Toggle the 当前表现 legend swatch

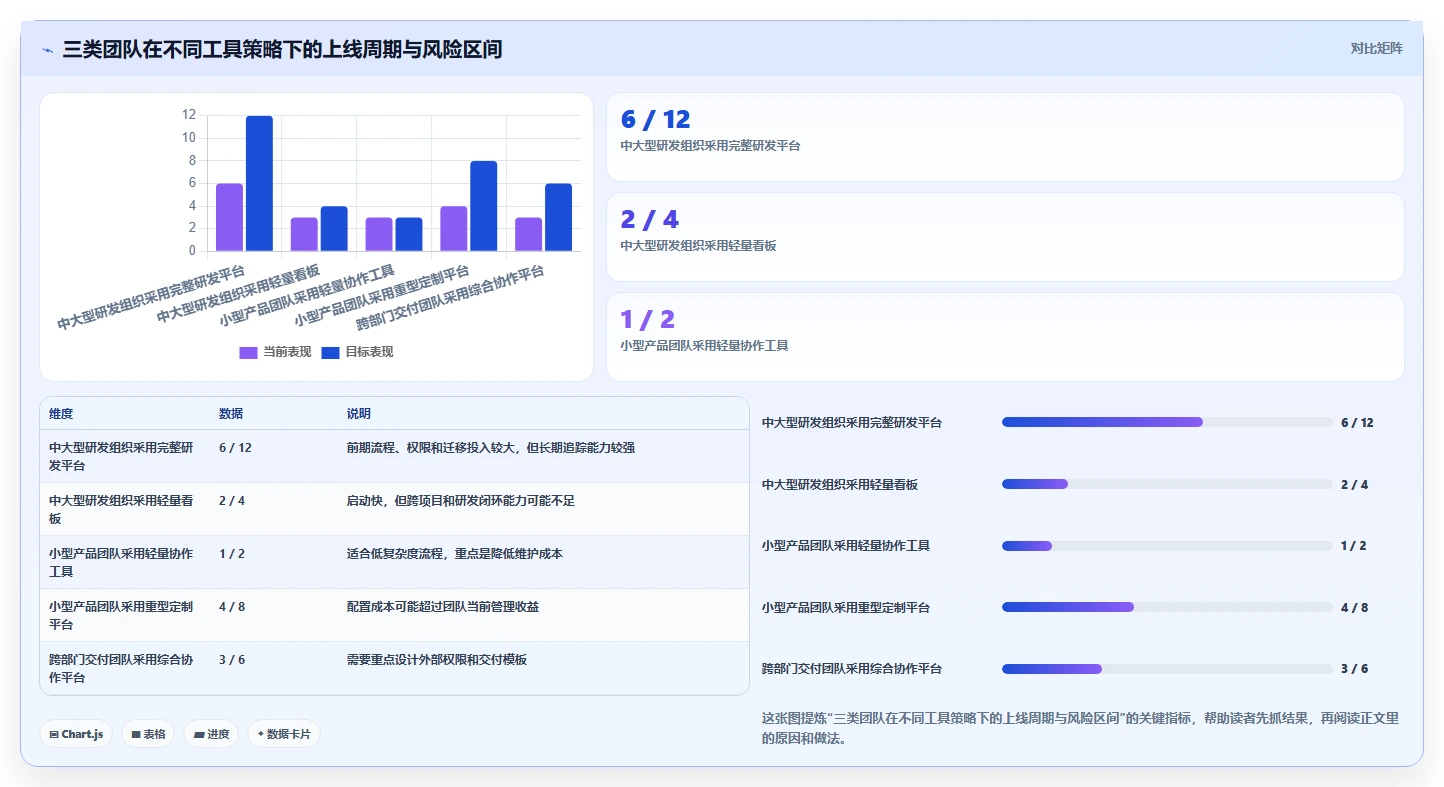[249, 352]
